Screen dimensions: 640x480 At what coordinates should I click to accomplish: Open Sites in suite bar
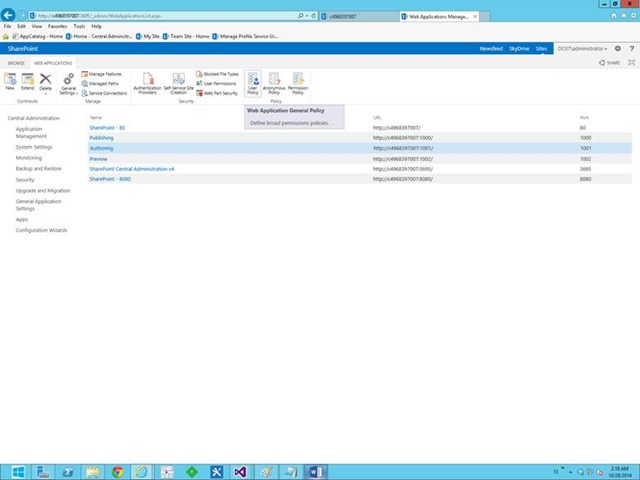(x=541, y=49)
